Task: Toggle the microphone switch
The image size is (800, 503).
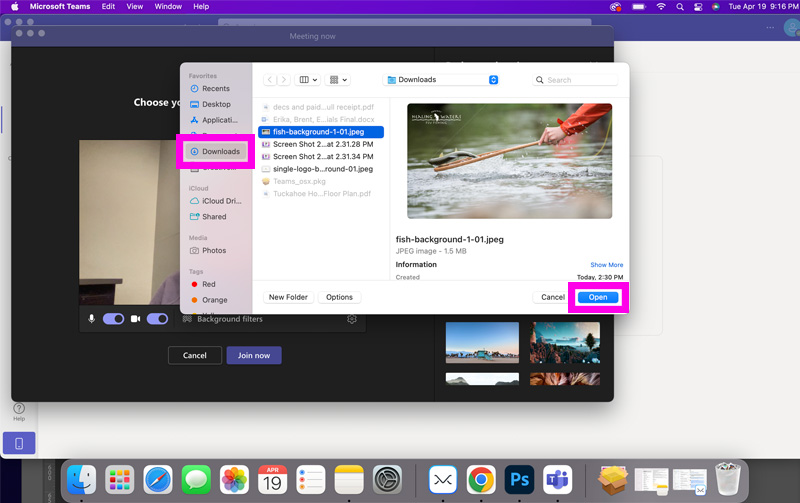Action: (113, 319)
